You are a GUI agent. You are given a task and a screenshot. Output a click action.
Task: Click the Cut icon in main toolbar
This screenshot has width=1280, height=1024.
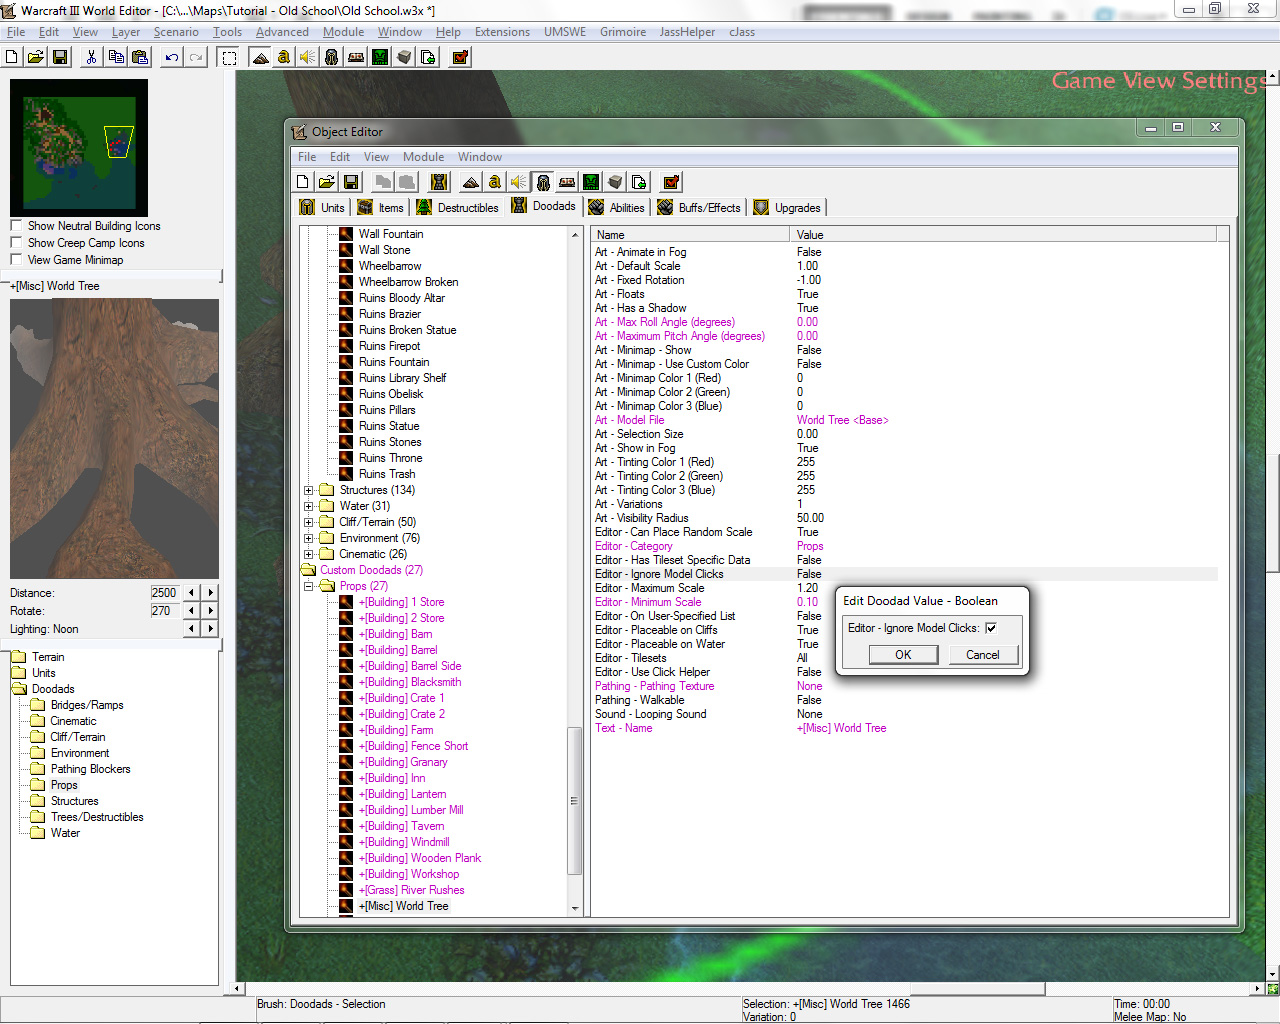click(91, 57)
